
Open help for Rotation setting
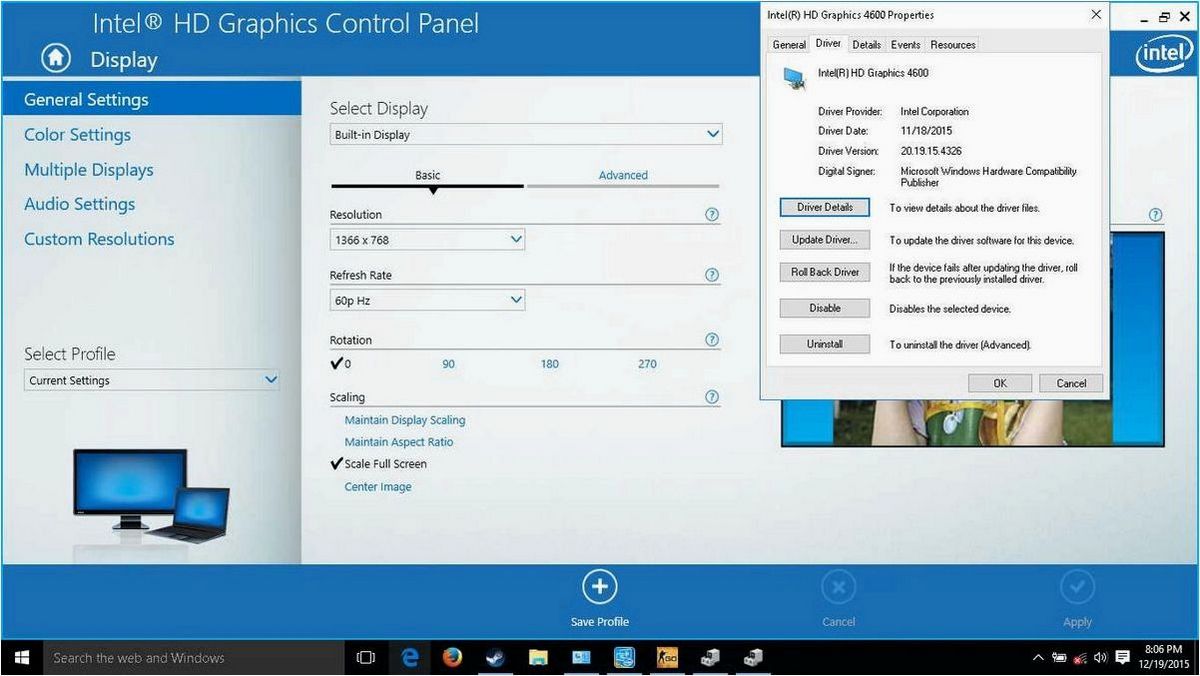712,340
